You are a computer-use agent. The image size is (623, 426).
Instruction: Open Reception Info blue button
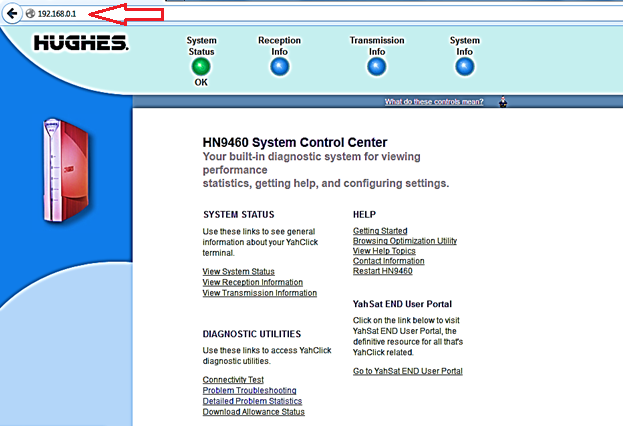280,66
